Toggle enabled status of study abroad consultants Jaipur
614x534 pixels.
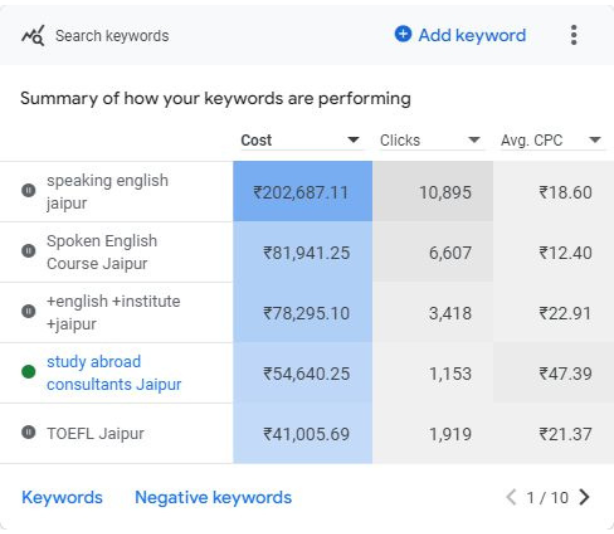29,372
